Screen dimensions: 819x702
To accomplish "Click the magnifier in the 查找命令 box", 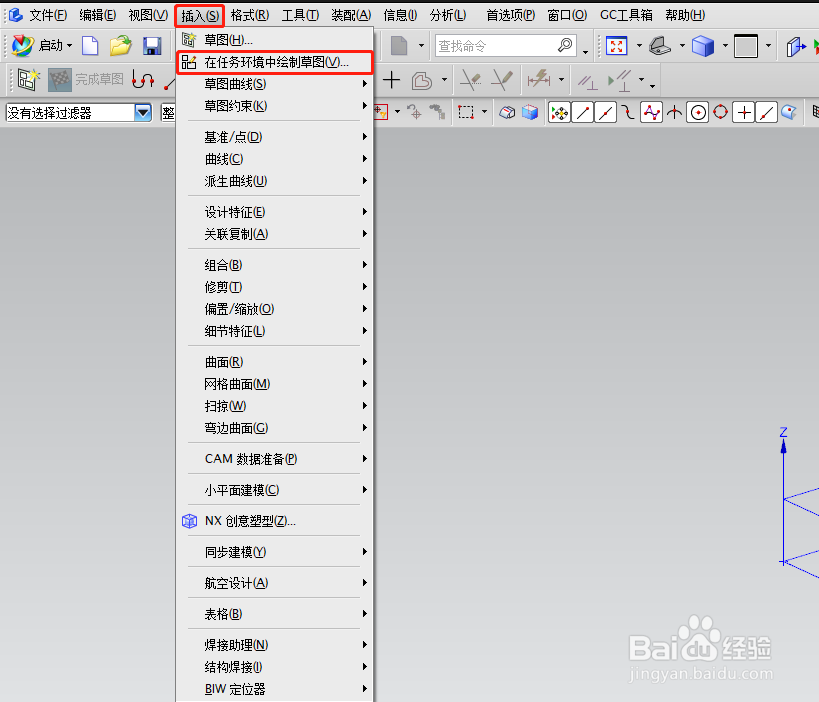I will click(x=565, y=45).
